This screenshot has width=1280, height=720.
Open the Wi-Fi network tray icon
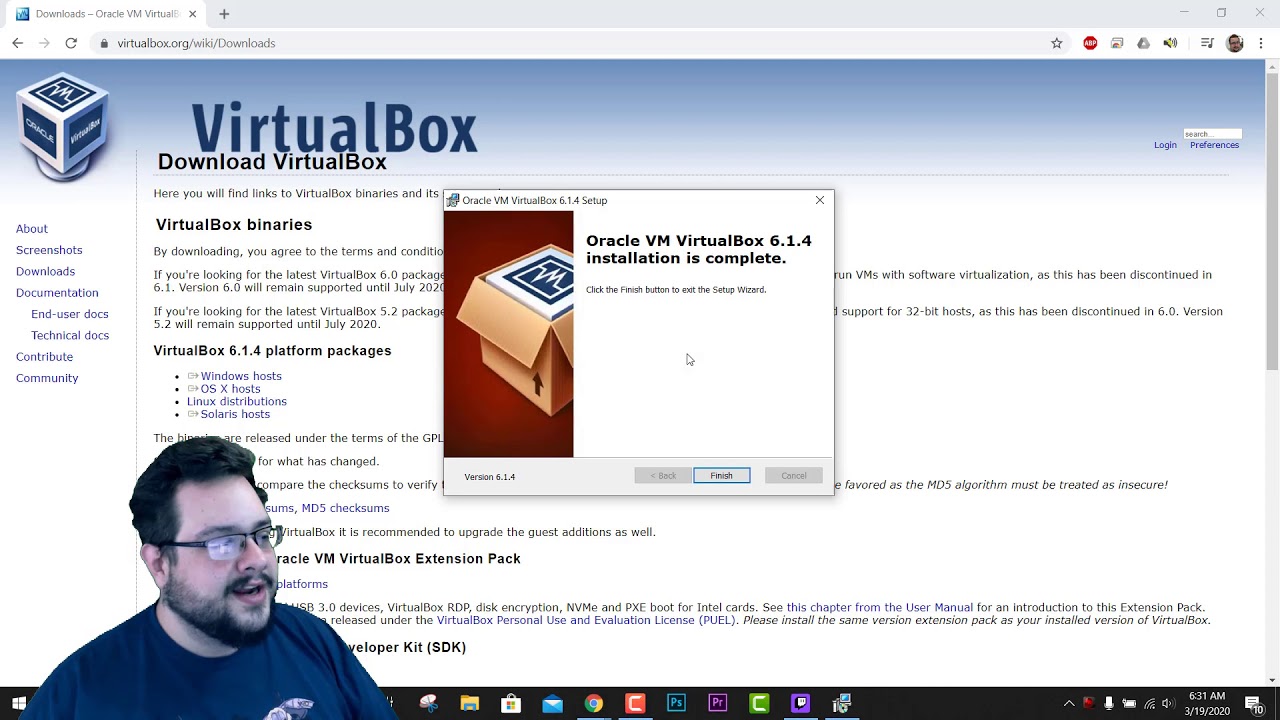1149,703
